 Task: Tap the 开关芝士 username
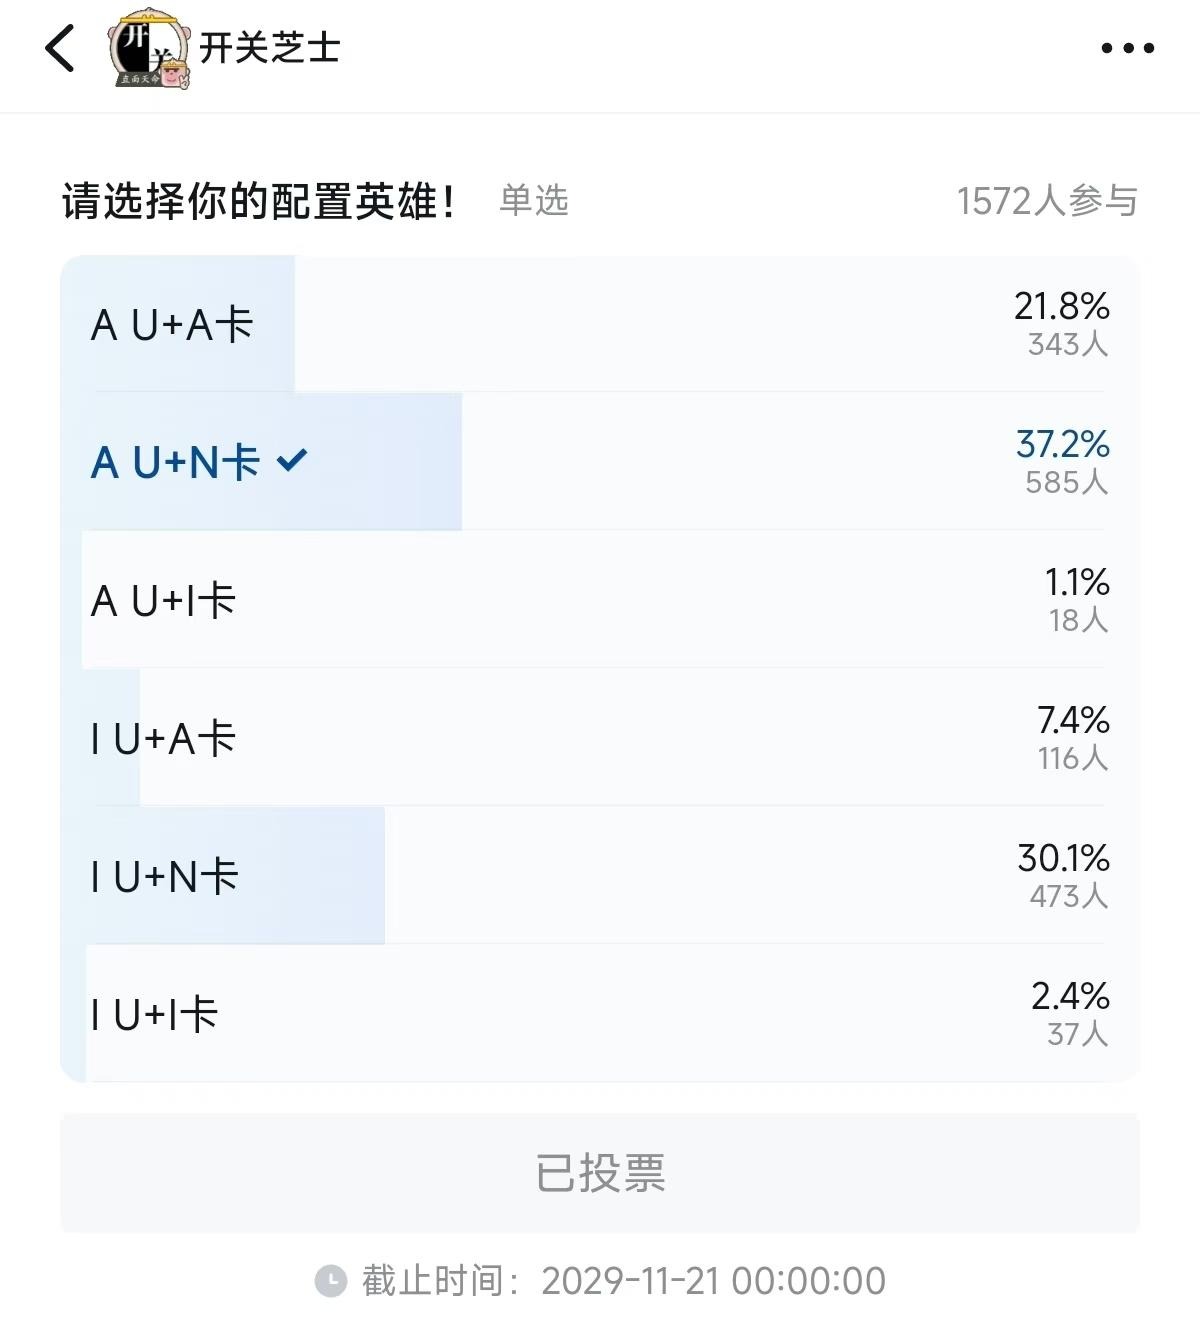coord(270,48)
